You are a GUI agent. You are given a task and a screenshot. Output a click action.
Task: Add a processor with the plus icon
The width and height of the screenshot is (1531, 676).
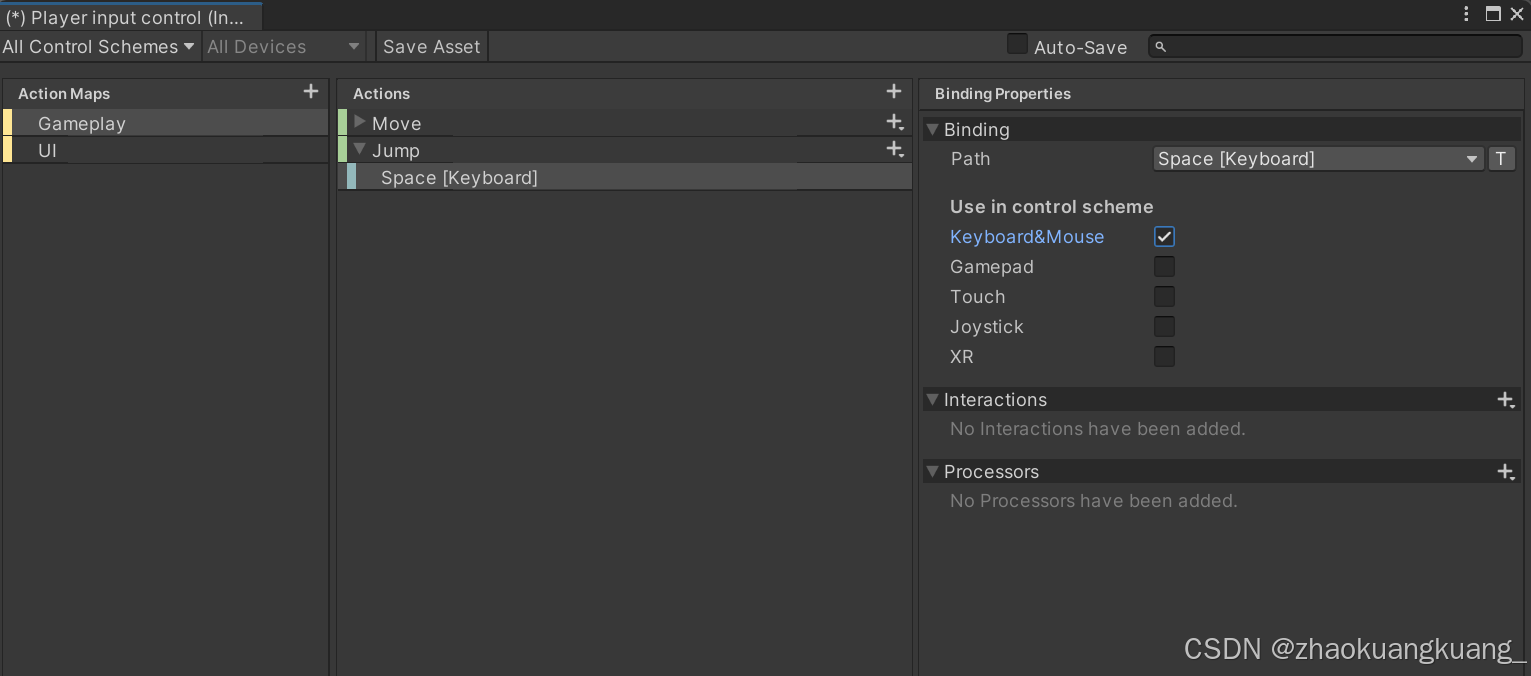click(1506, 472)
